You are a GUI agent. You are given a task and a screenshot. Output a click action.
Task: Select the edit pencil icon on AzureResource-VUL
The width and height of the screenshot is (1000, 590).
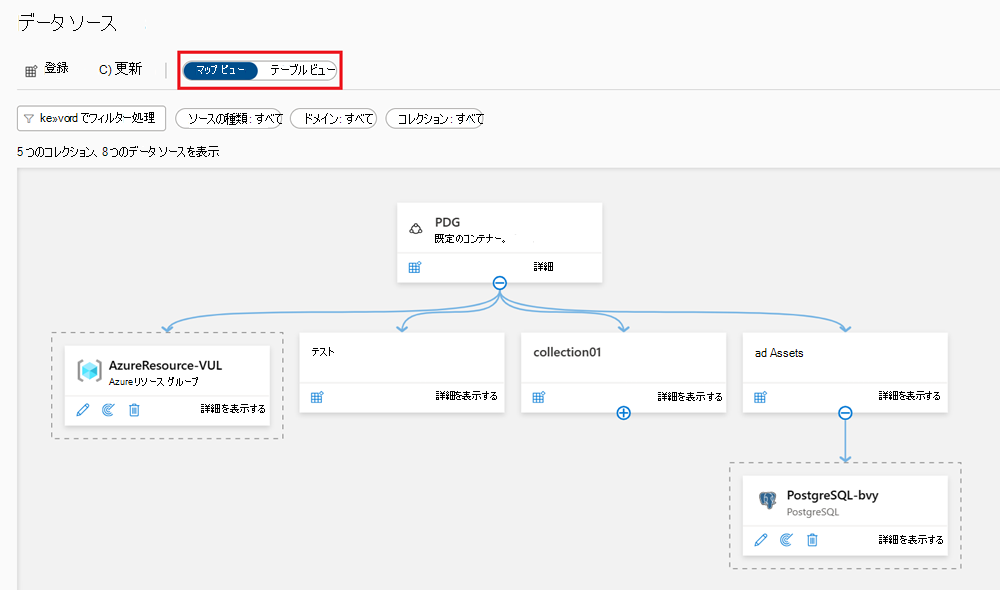83,410
